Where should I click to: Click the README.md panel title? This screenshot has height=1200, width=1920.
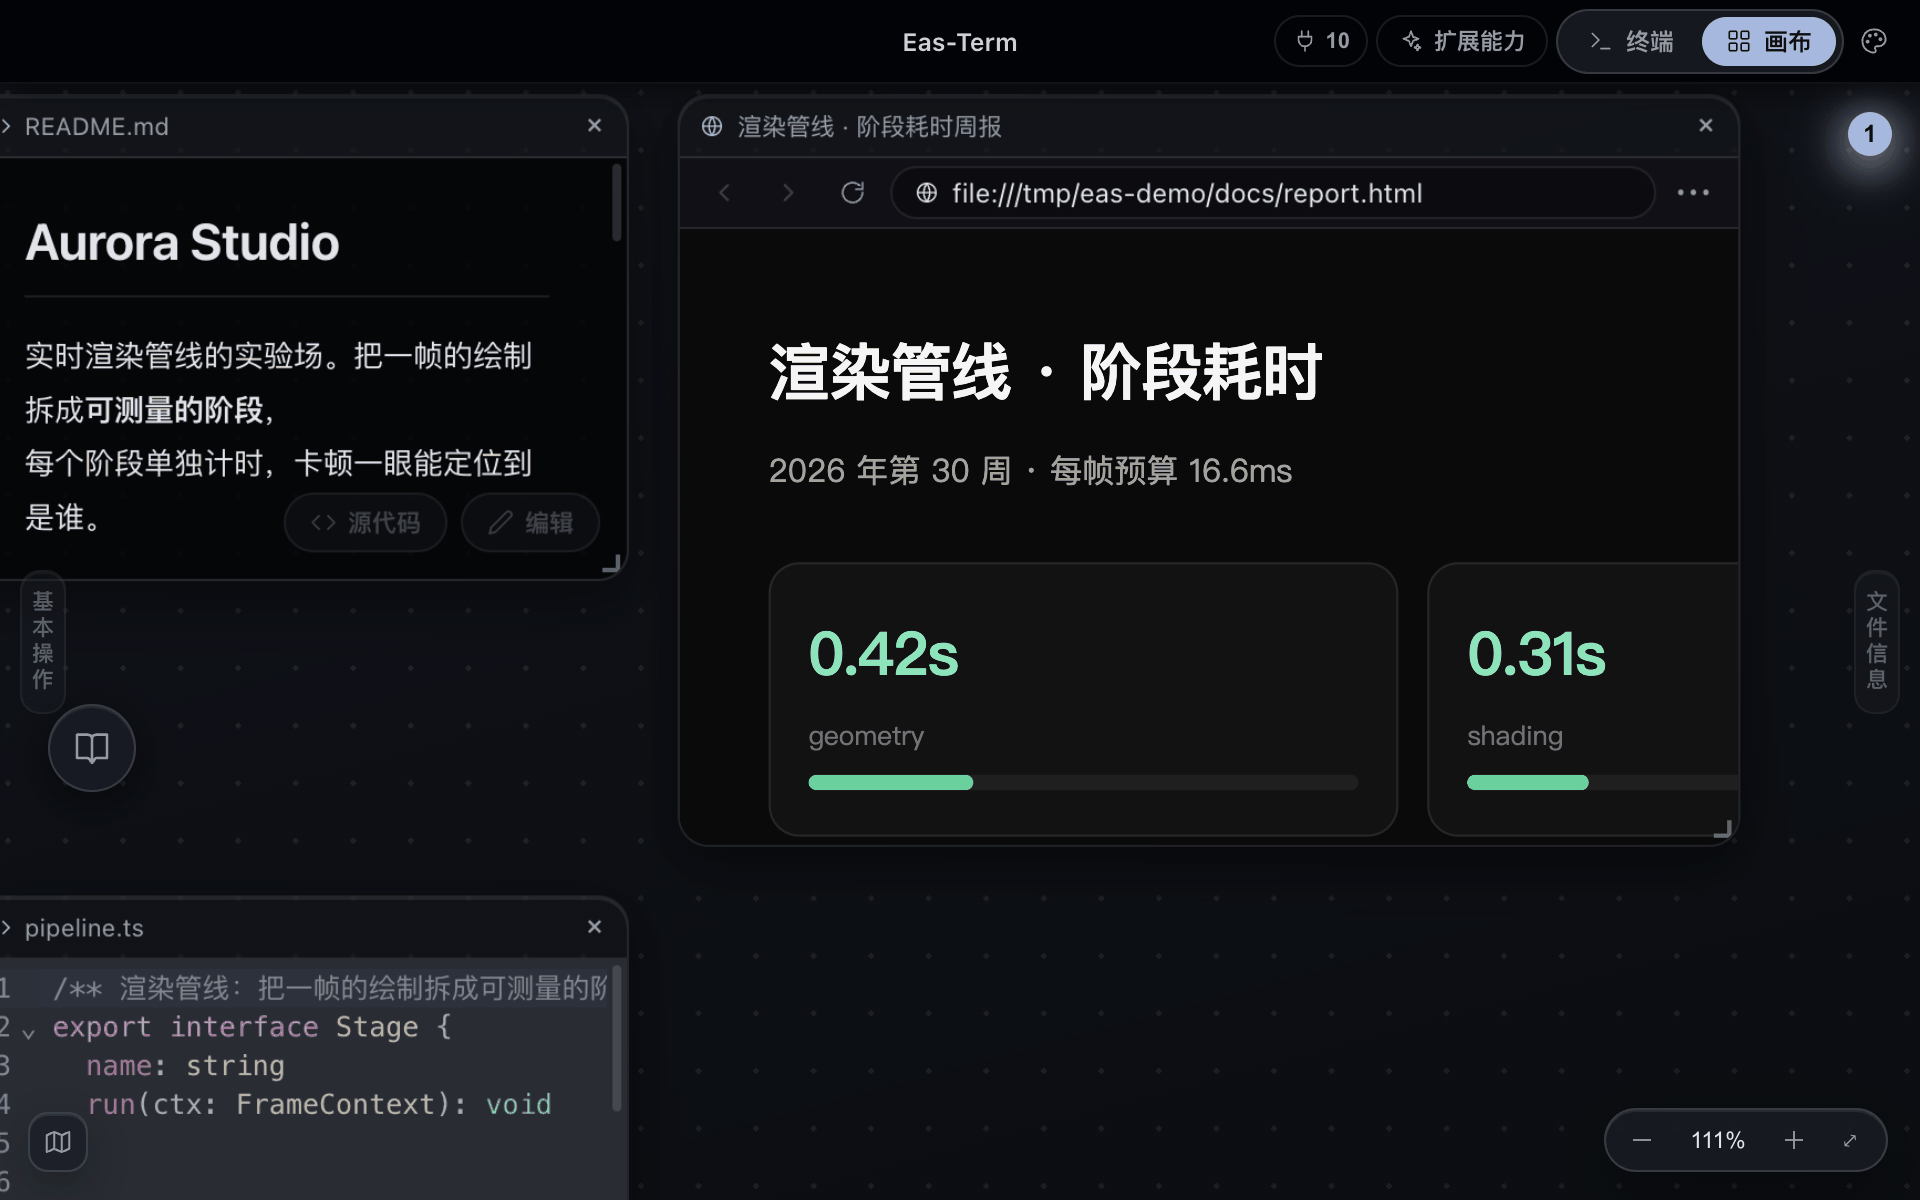coord(97,127)
